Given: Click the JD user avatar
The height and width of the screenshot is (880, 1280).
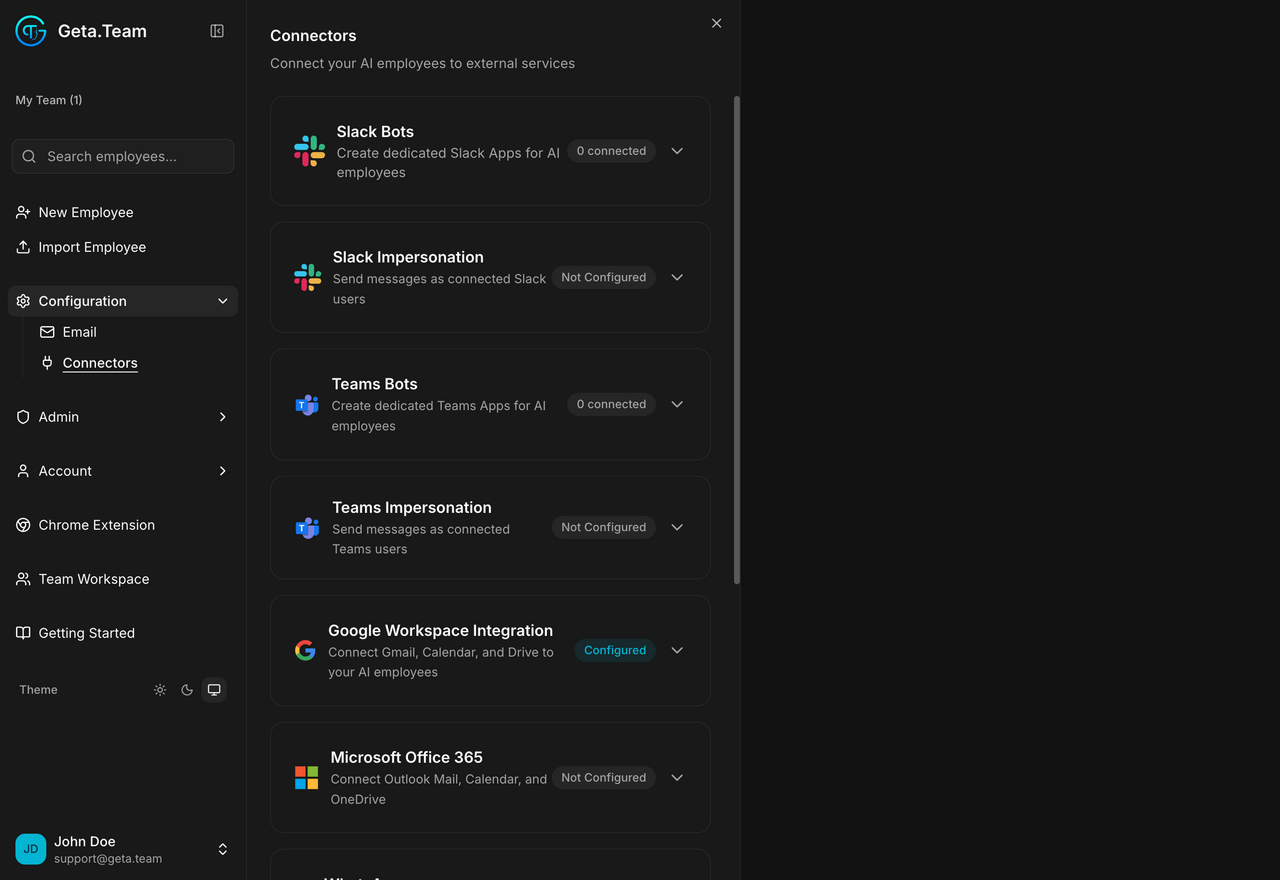Looking at the screenshot, I should point(31,849).
